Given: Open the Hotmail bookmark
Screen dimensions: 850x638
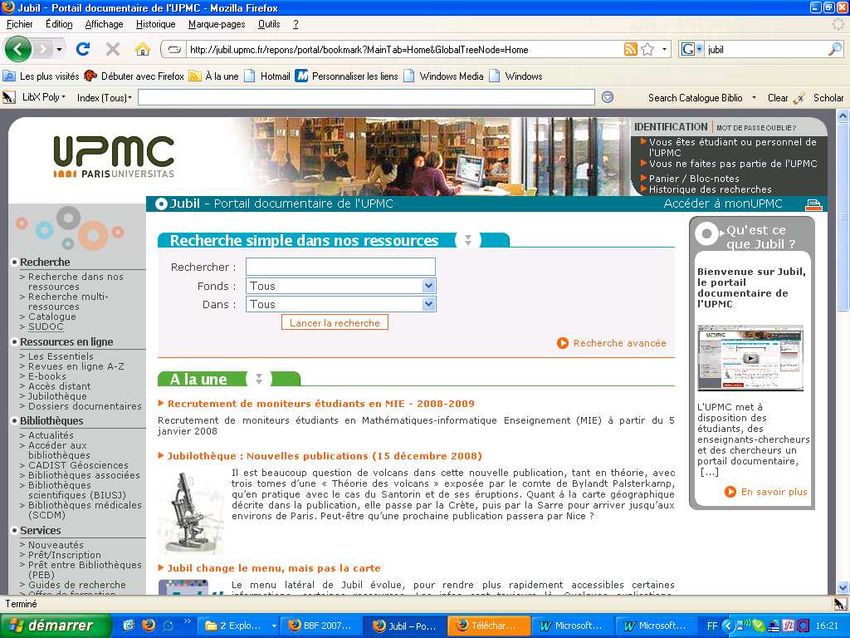Looking at the screenshot, I should click(x=268, y=76).
